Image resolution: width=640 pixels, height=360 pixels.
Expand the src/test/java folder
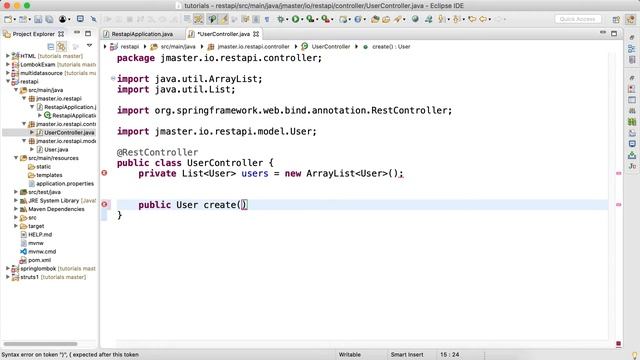[x=16, y=191]
